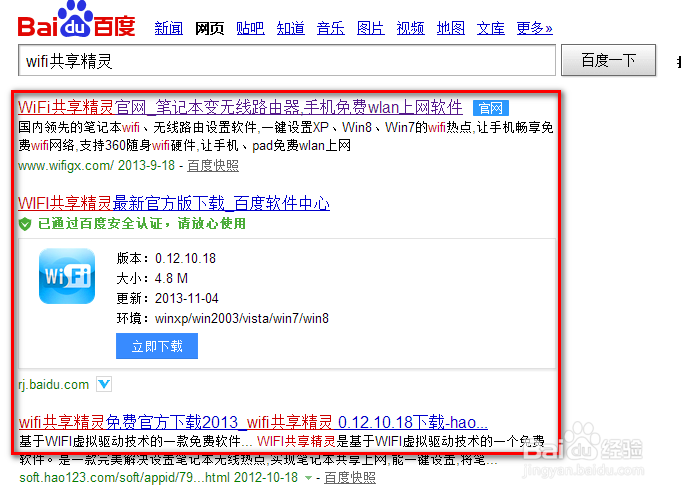Click the 立即下载 button

click(x=157, y=346)
